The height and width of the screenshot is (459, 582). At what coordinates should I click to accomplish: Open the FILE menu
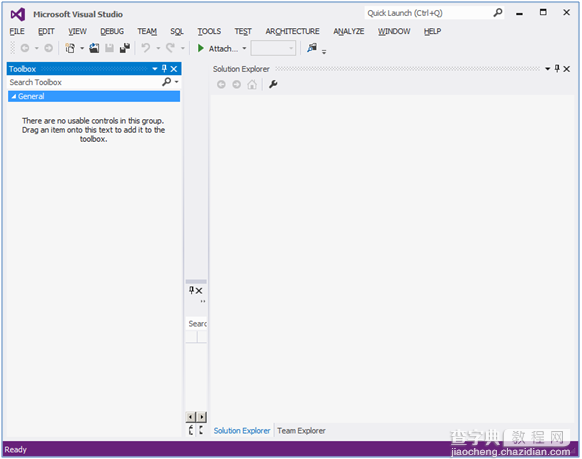click(x=17, y=32)
